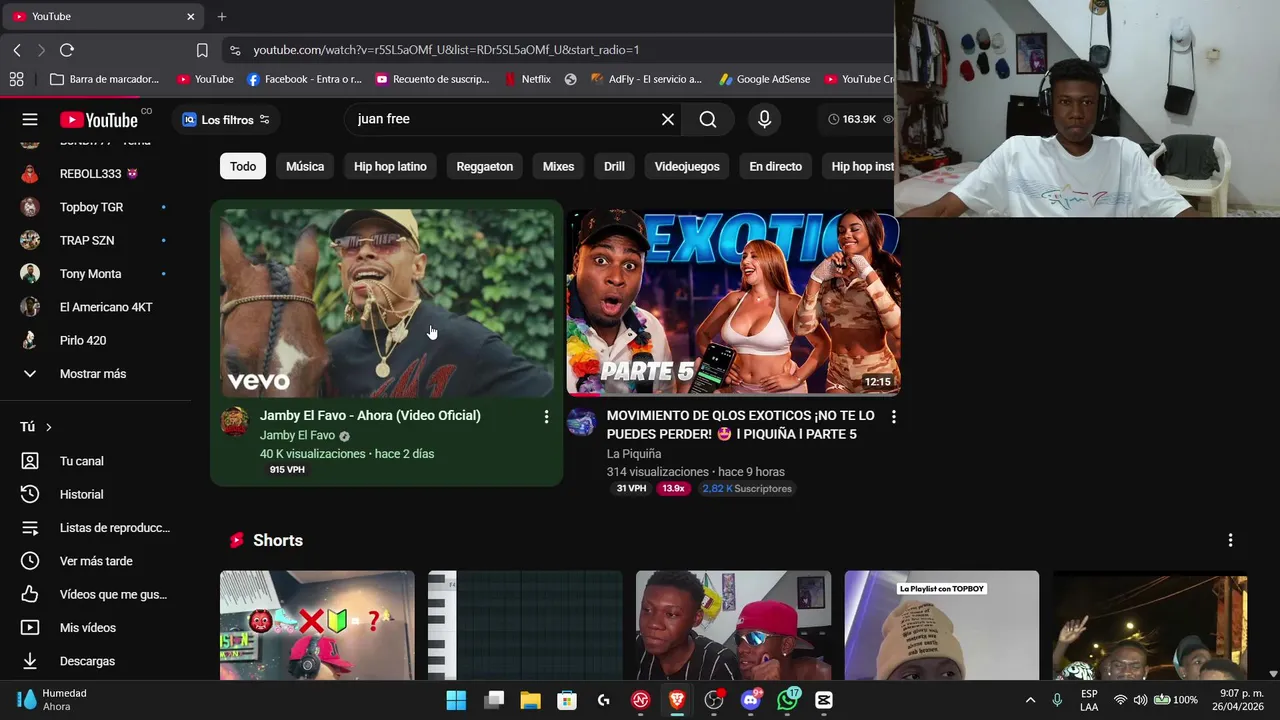Bookmark this page with the bookmark icon
The image size is (1280, 720).
[x=202, y=50]
